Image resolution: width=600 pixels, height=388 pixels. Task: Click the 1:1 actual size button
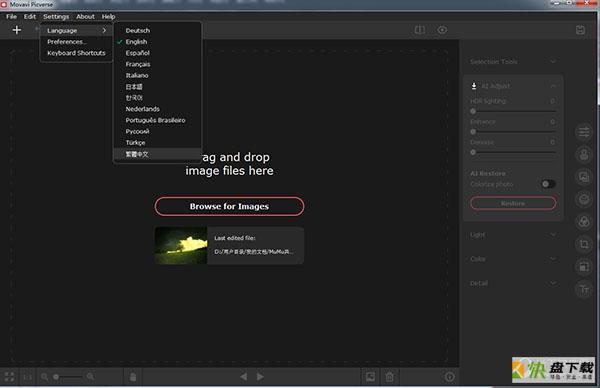28,377
